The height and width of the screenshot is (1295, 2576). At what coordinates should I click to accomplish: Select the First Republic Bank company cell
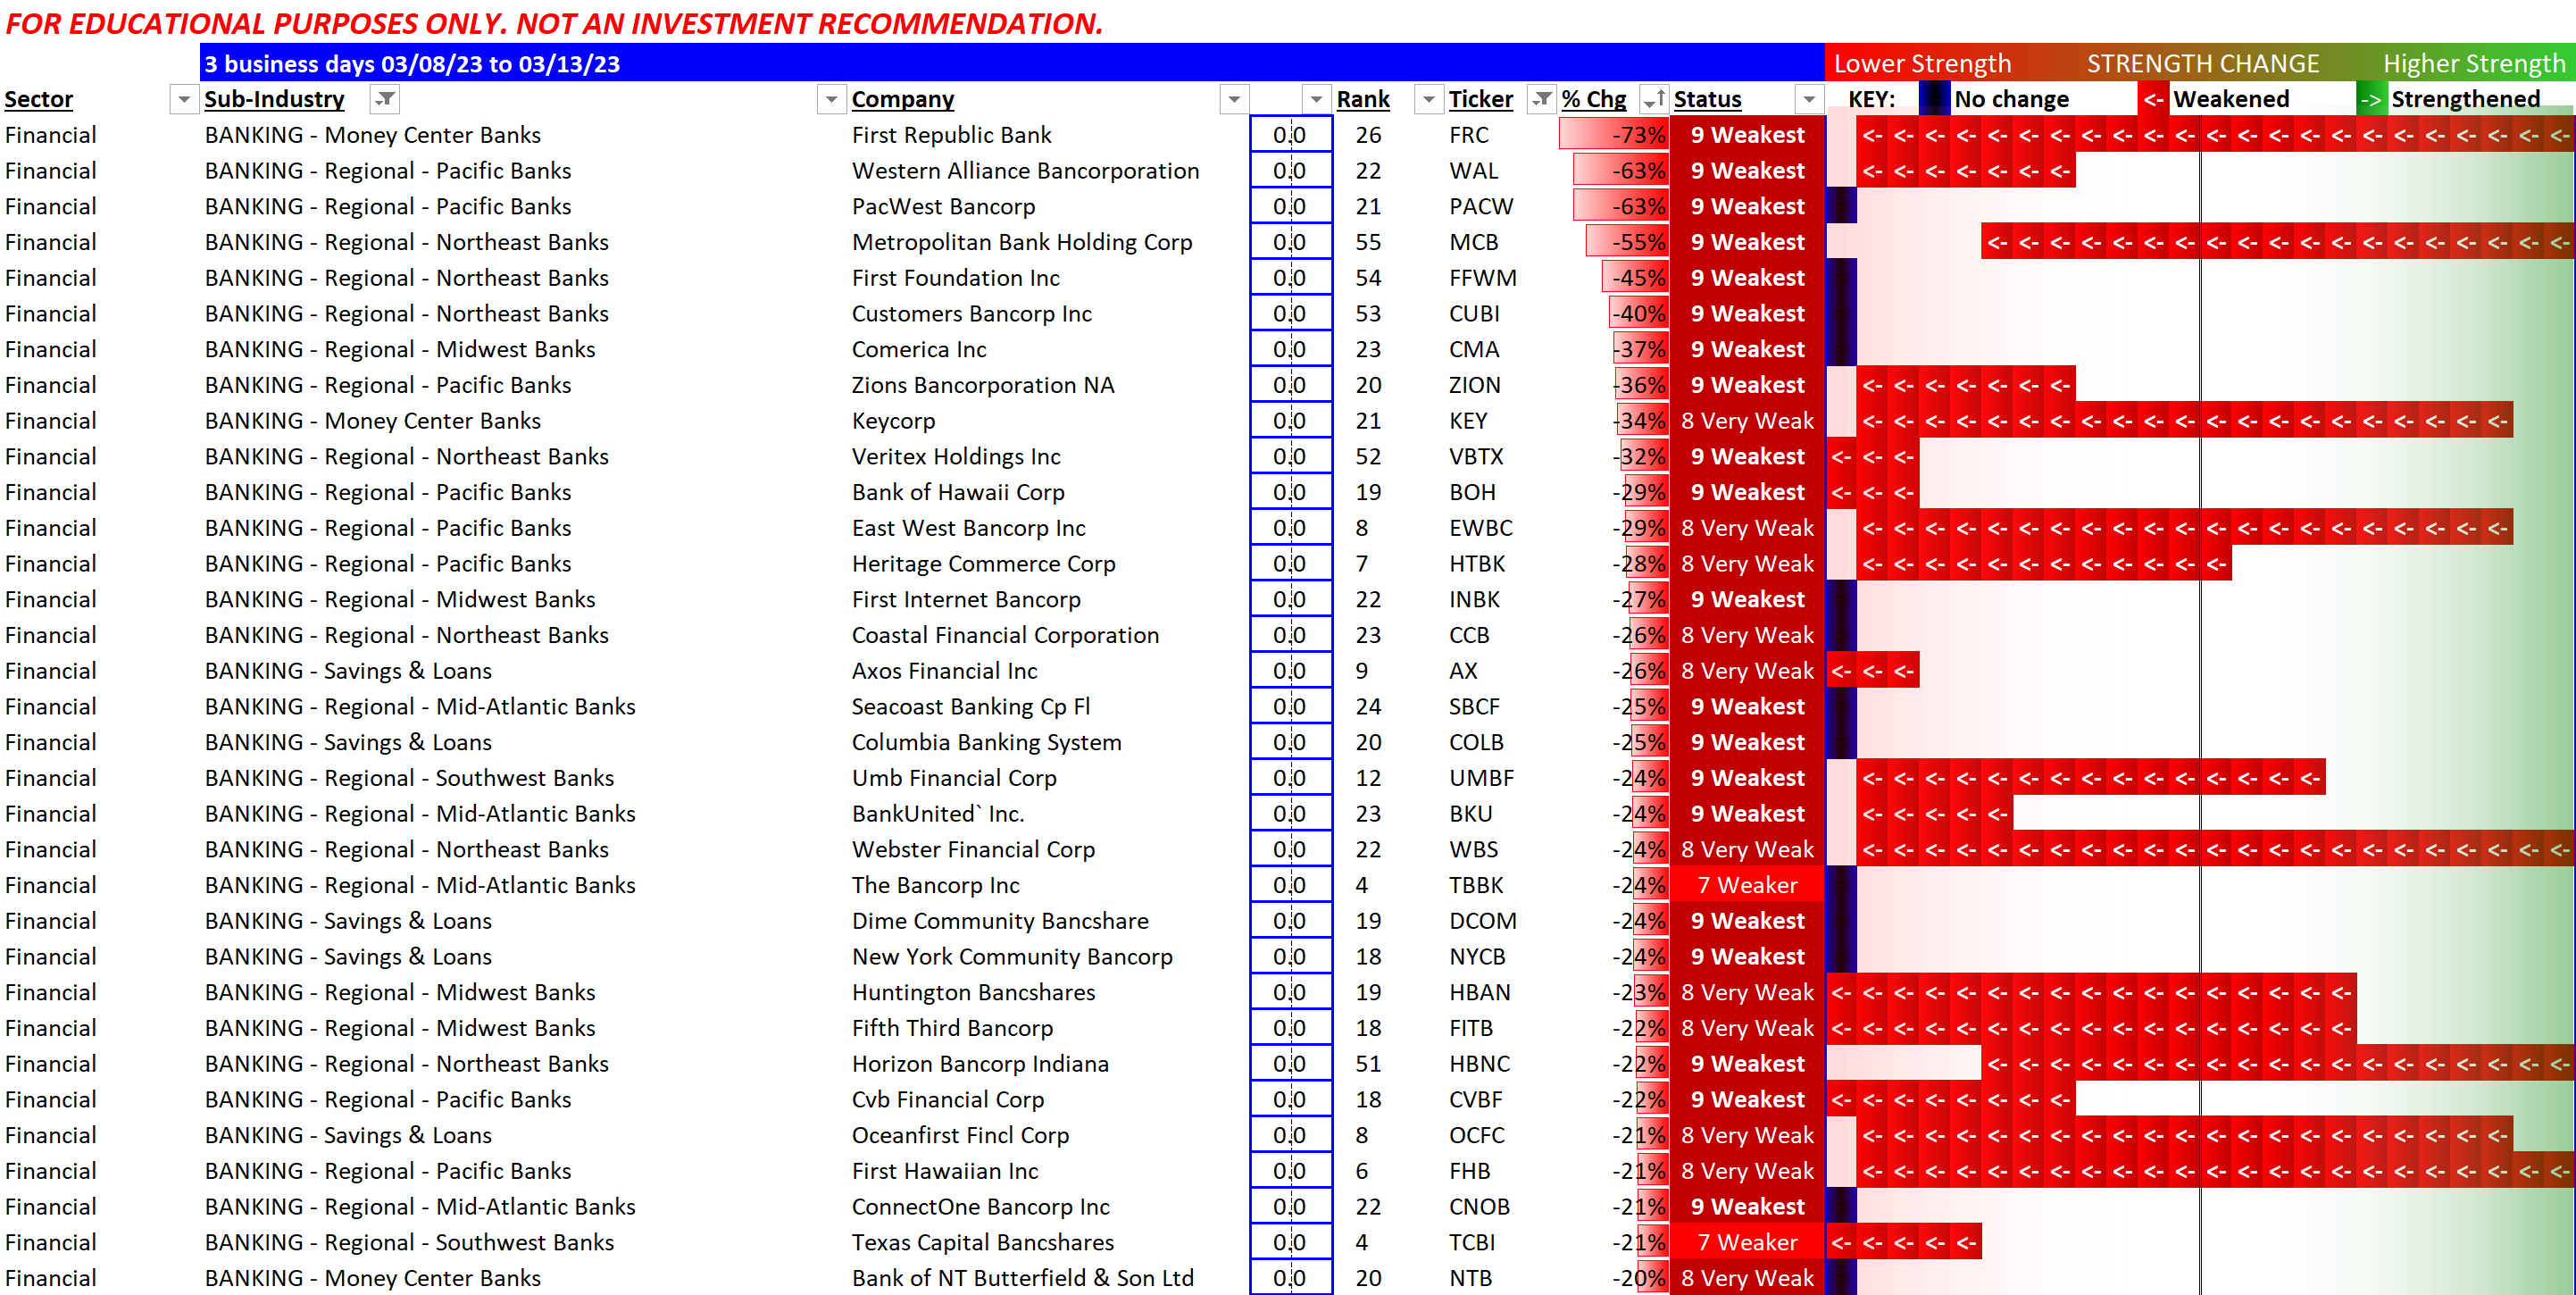click(951, 135)
